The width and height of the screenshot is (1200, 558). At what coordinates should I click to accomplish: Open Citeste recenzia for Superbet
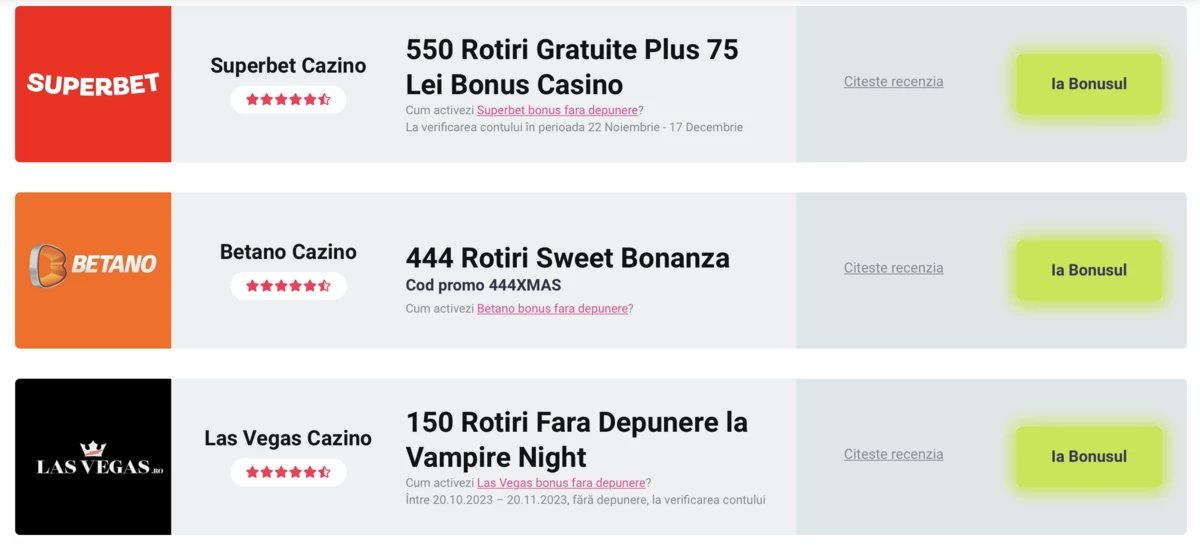pyautogui.click(x=893, y=82)
